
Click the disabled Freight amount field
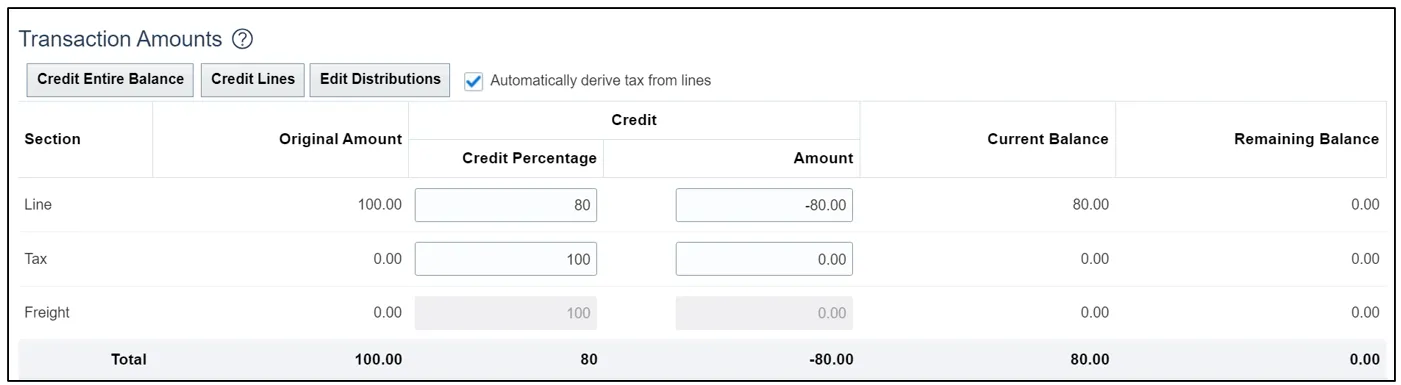pos(764,313)
